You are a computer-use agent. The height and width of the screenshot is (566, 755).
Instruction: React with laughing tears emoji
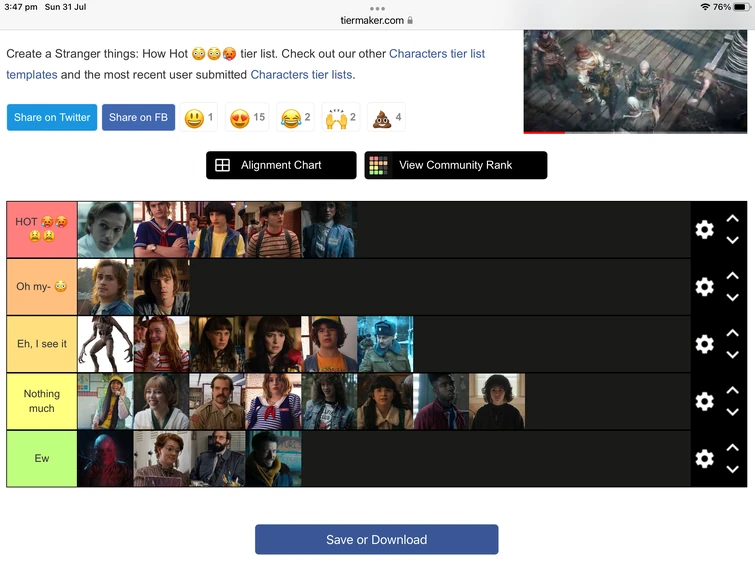[x=295, y=118]
